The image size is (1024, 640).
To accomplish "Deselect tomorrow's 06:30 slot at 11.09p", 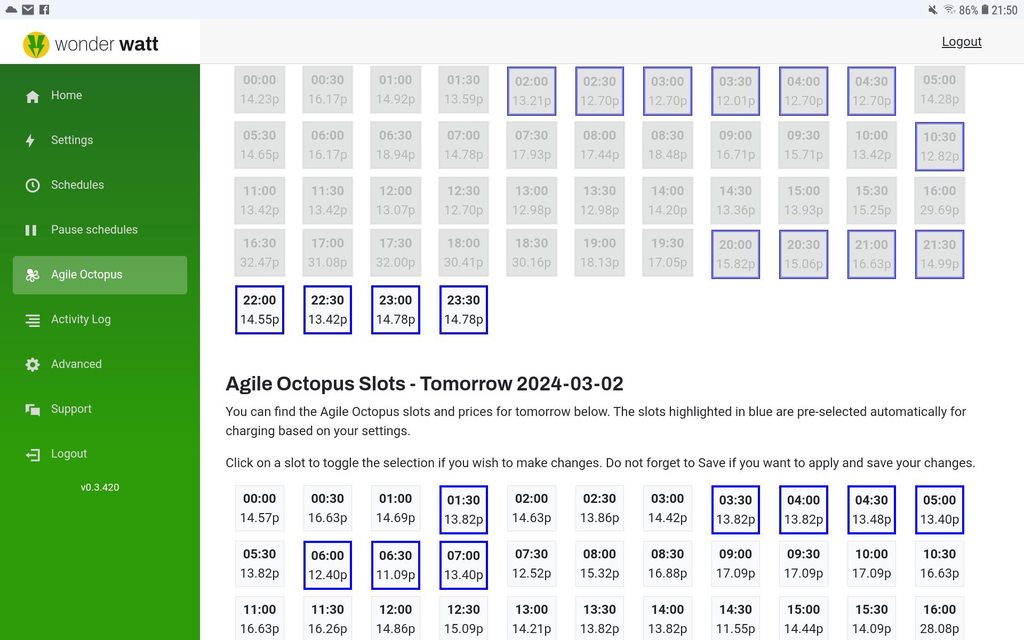I will (395, 565).
